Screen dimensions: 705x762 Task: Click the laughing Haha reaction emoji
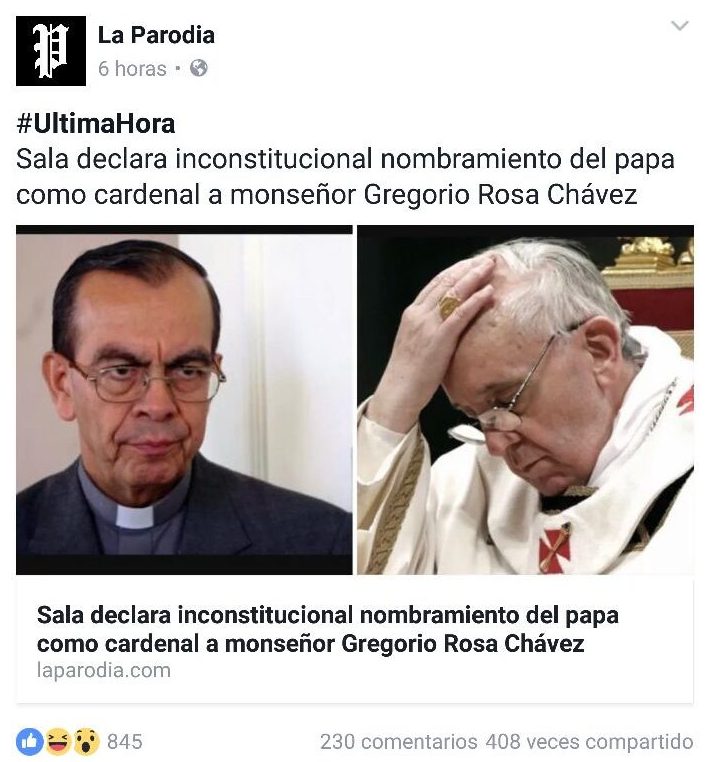(x=57, y=742)
